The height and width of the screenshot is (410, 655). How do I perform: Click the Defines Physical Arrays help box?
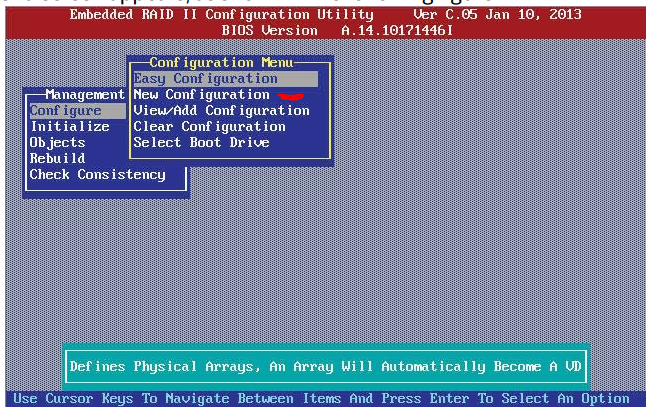pyautogui.click(x=325, y=367)
